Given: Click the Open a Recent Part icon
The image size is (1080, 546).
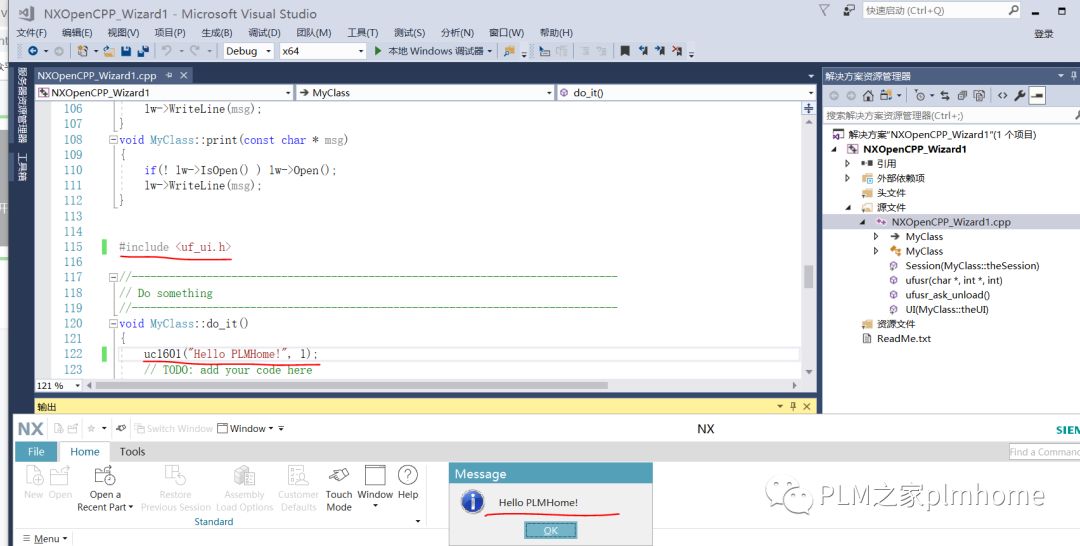Looking at the screenshot, I should [105, 475].
